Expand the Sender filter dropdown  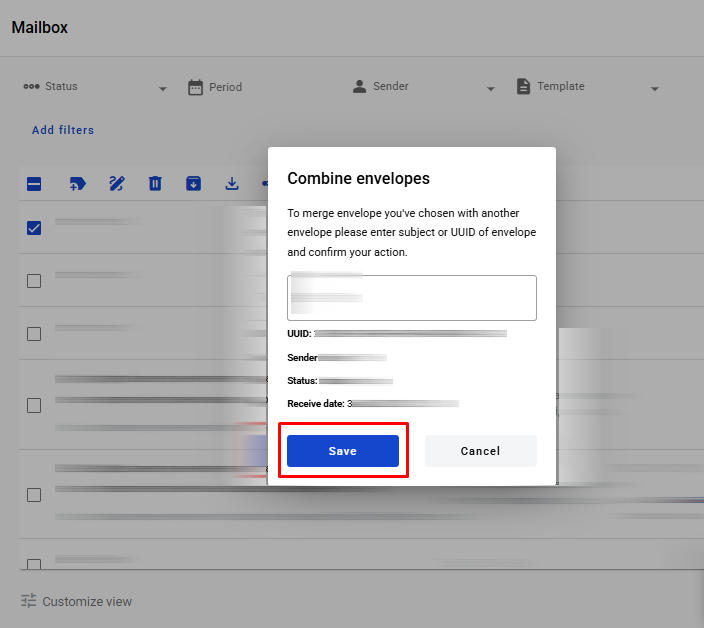coord(423,87)
